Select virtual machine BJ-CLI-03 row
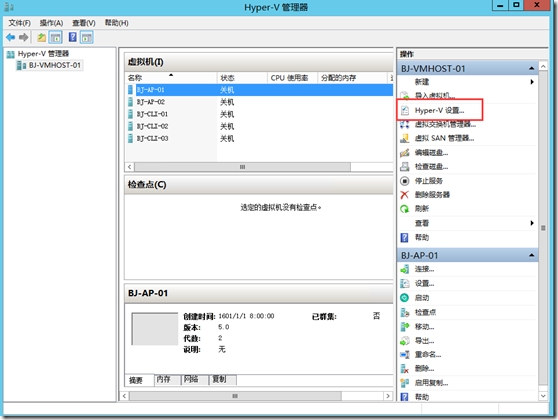This screenshot has width=558, height=420. point(260,138)
